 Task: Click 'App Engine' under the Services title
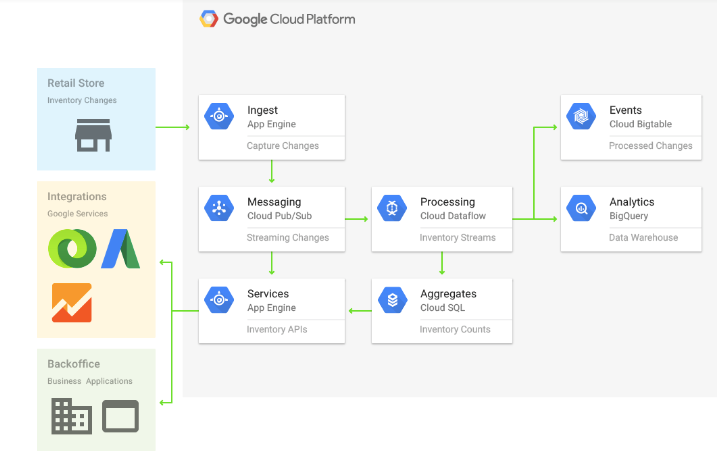click(271, 308)
